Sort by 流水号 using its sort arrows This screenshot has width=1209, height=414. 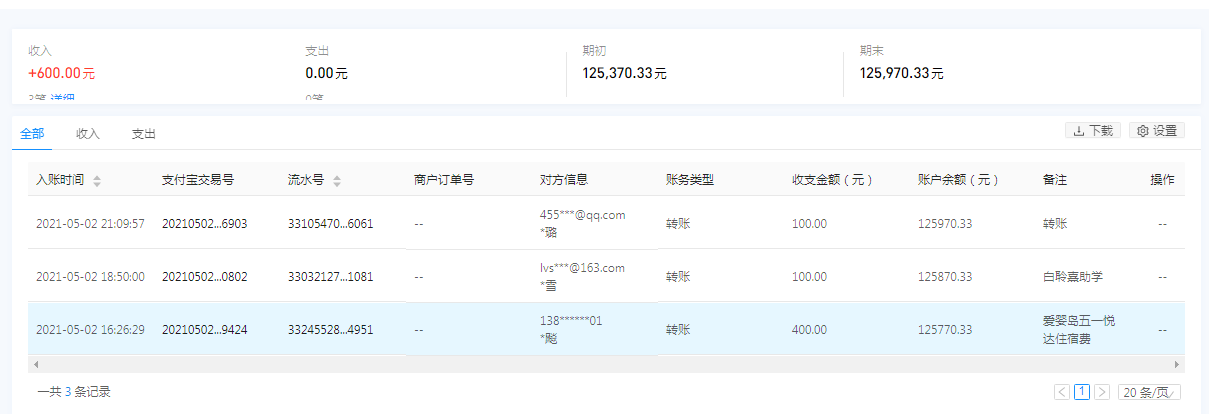coord(337,181)
